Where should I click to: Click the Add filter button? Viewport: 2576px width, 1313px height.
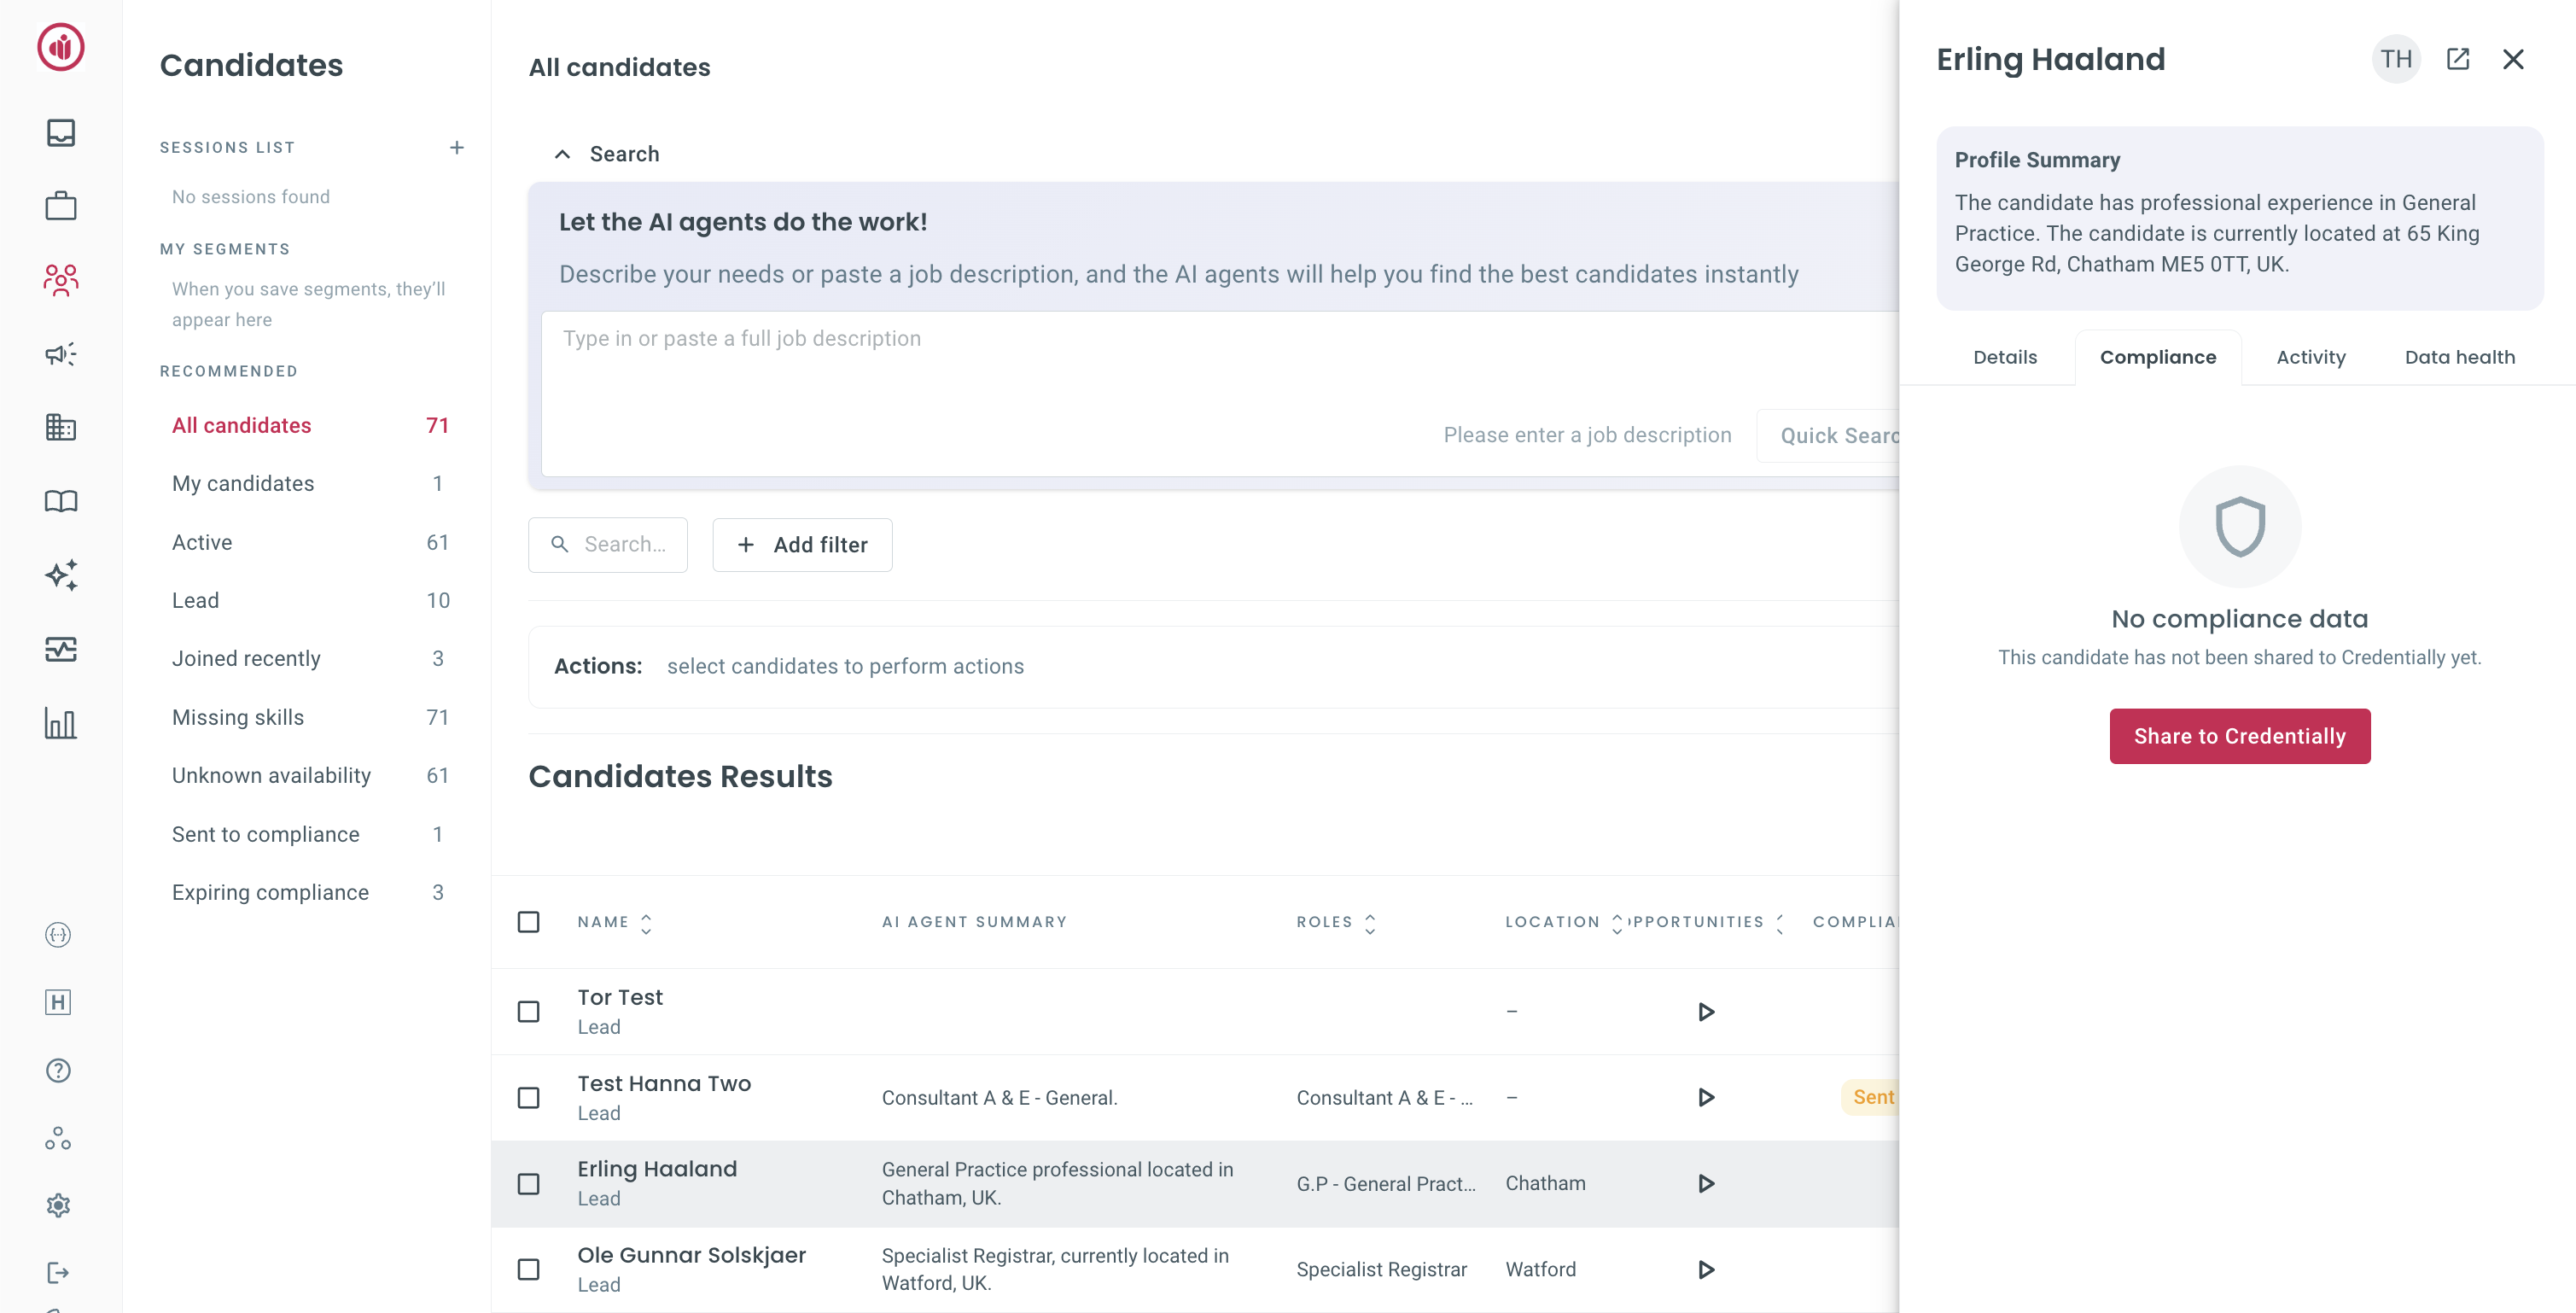pyautogui.click(x=802, y=545)
